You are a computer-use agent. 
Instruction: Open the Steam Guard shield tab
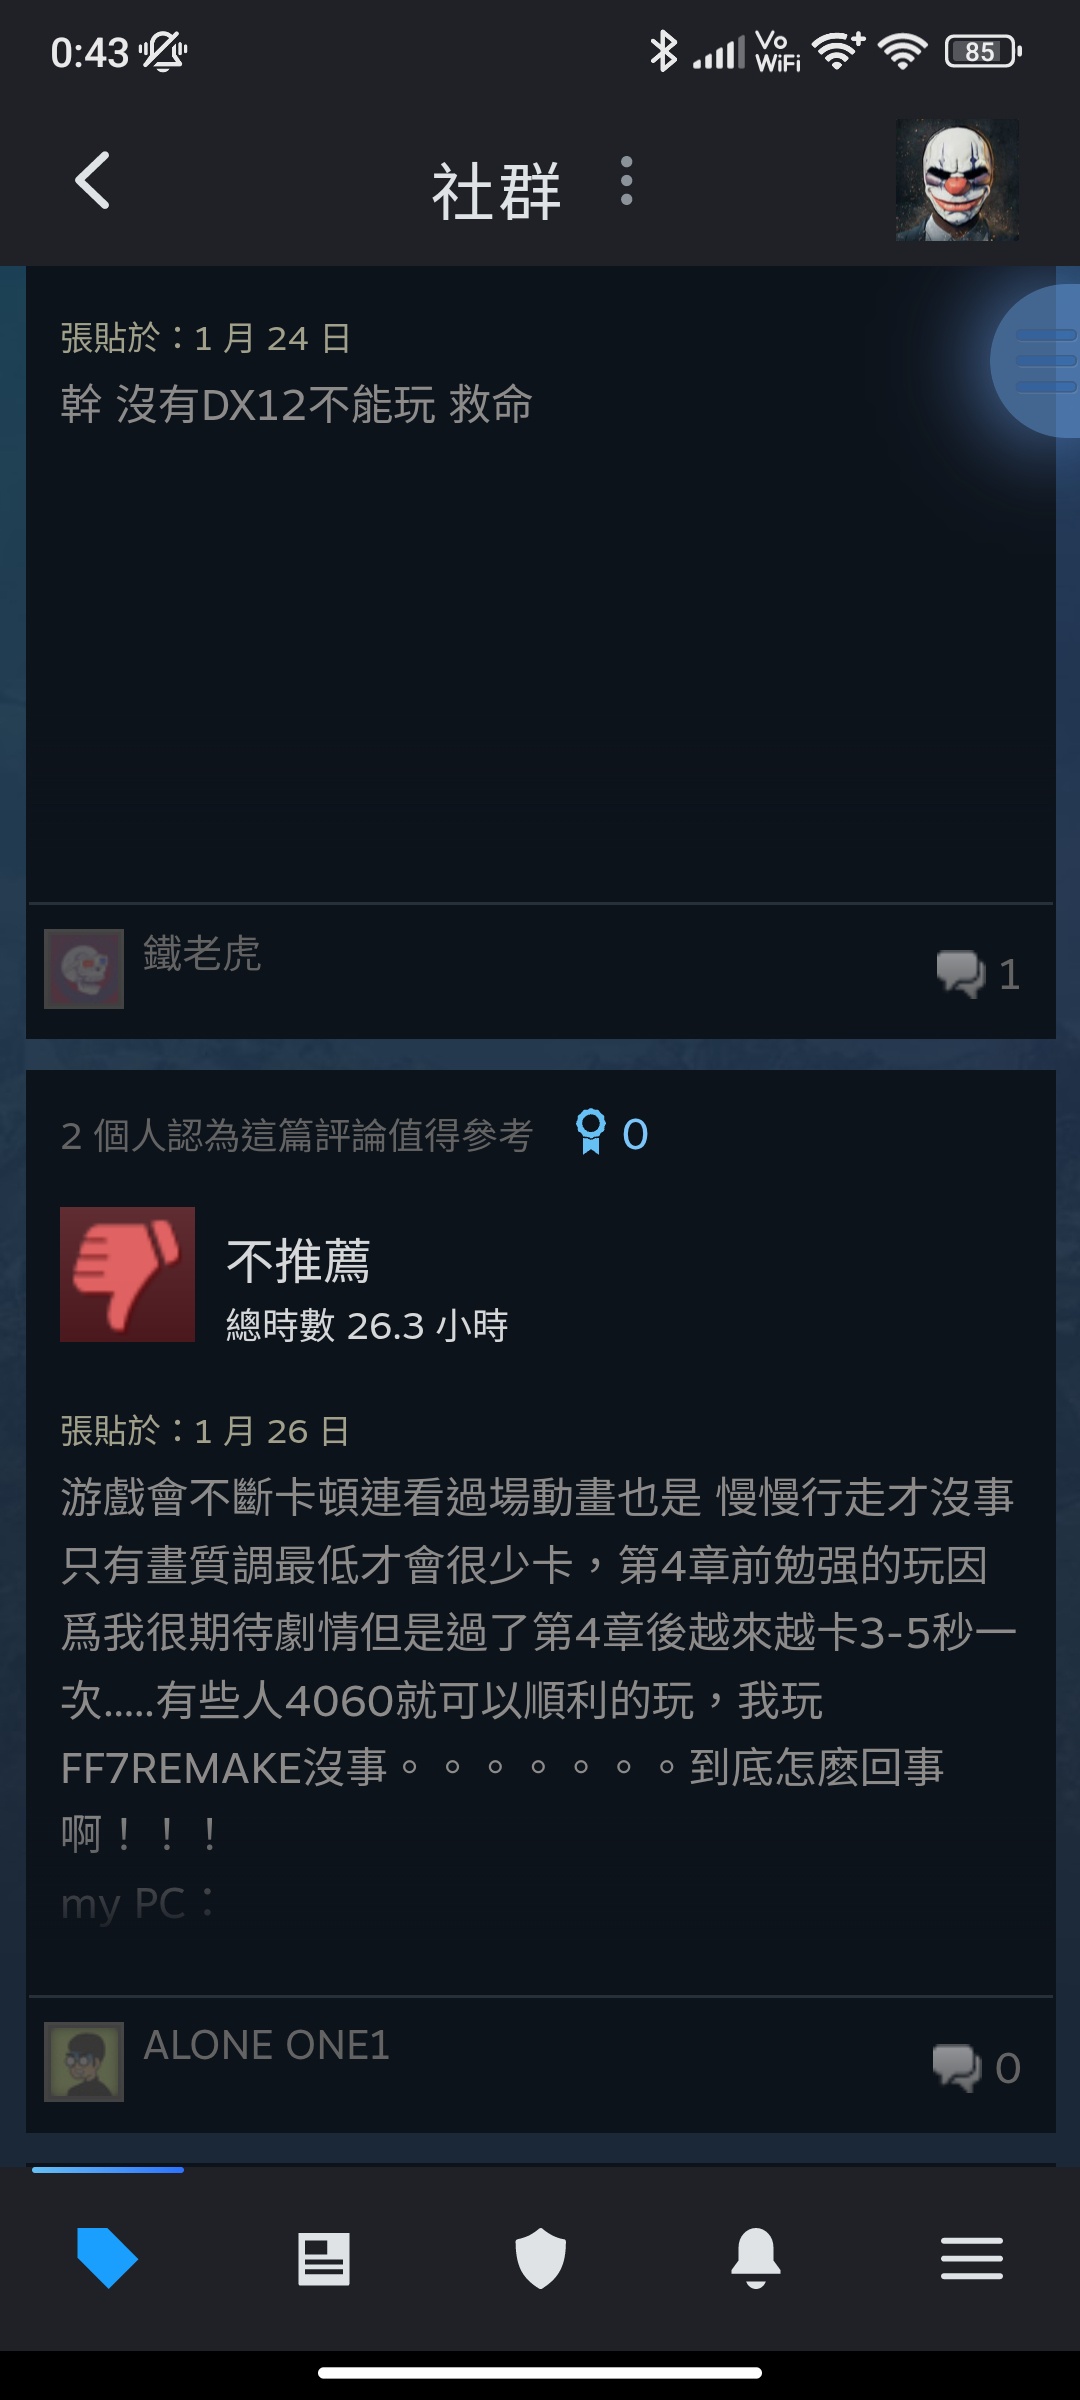coord(540,2258)
